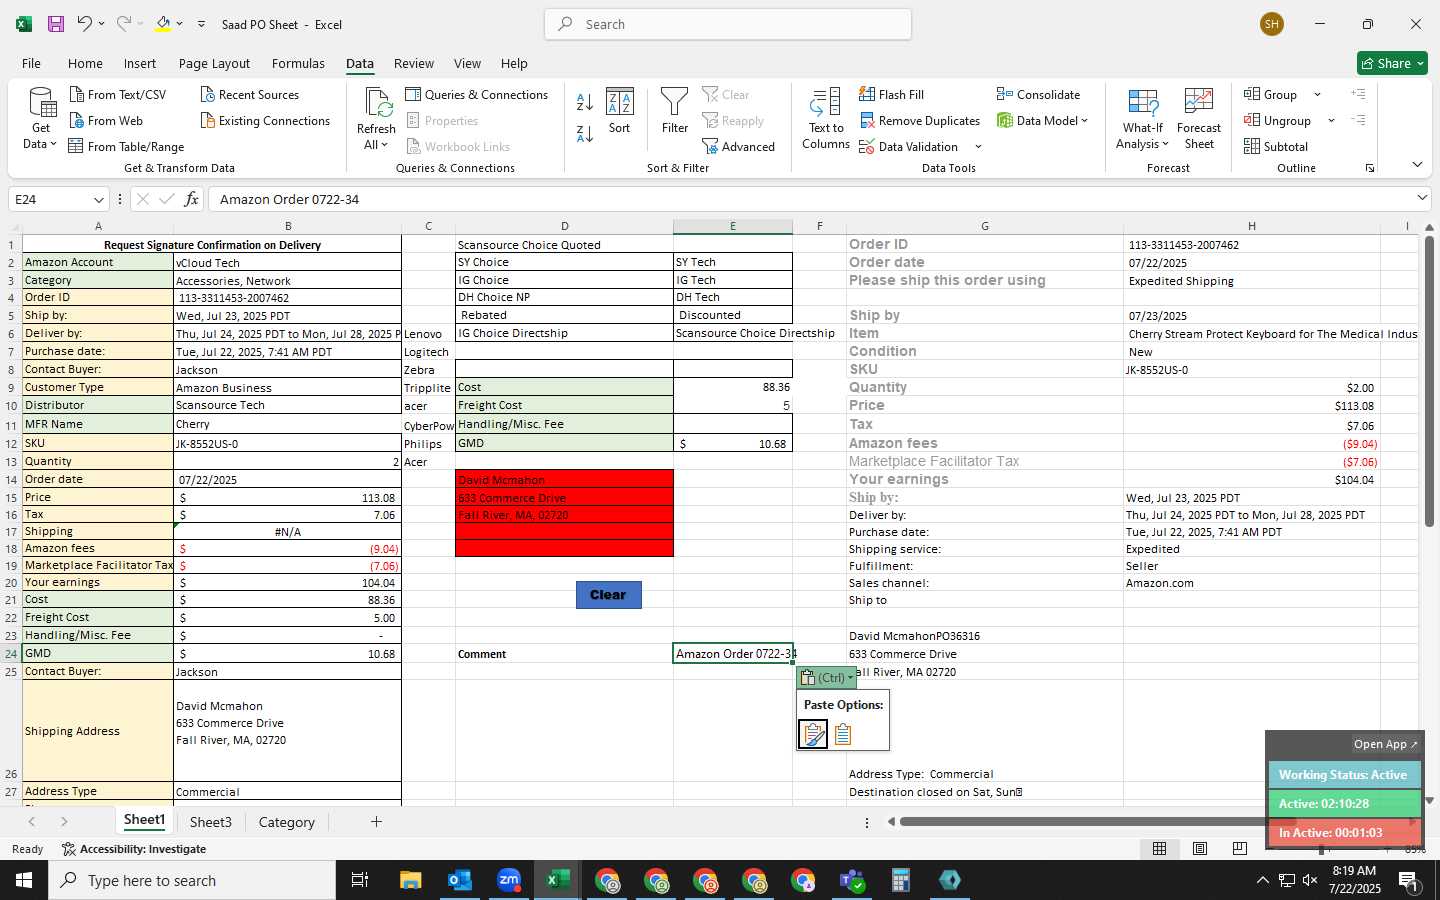Choose Paste Values only option
The width and height of the screenshot is (1440, 900).
842,734
